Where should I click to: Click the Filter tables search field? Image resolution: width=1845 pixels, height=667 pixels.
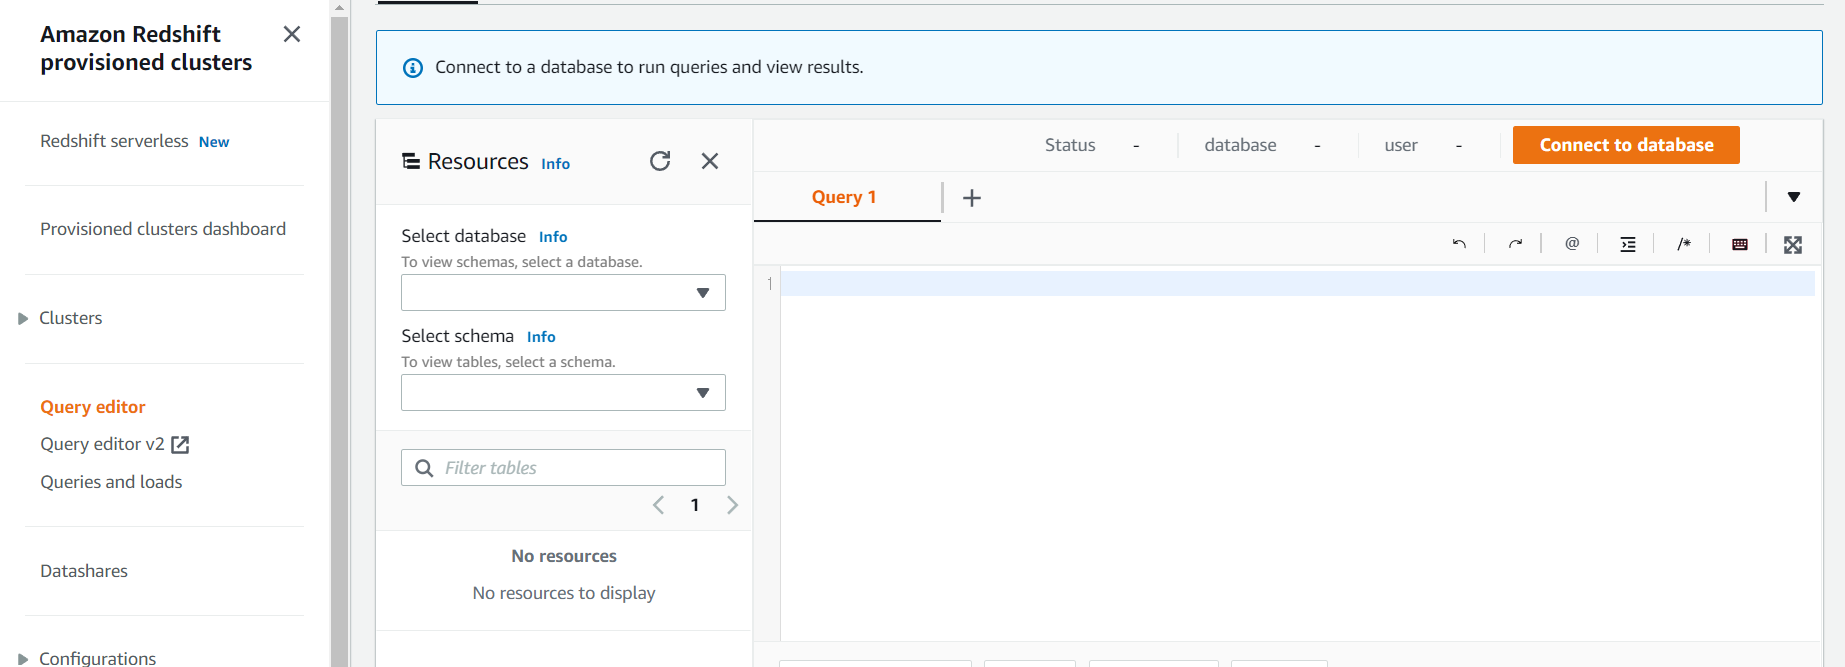pos(563,468)
